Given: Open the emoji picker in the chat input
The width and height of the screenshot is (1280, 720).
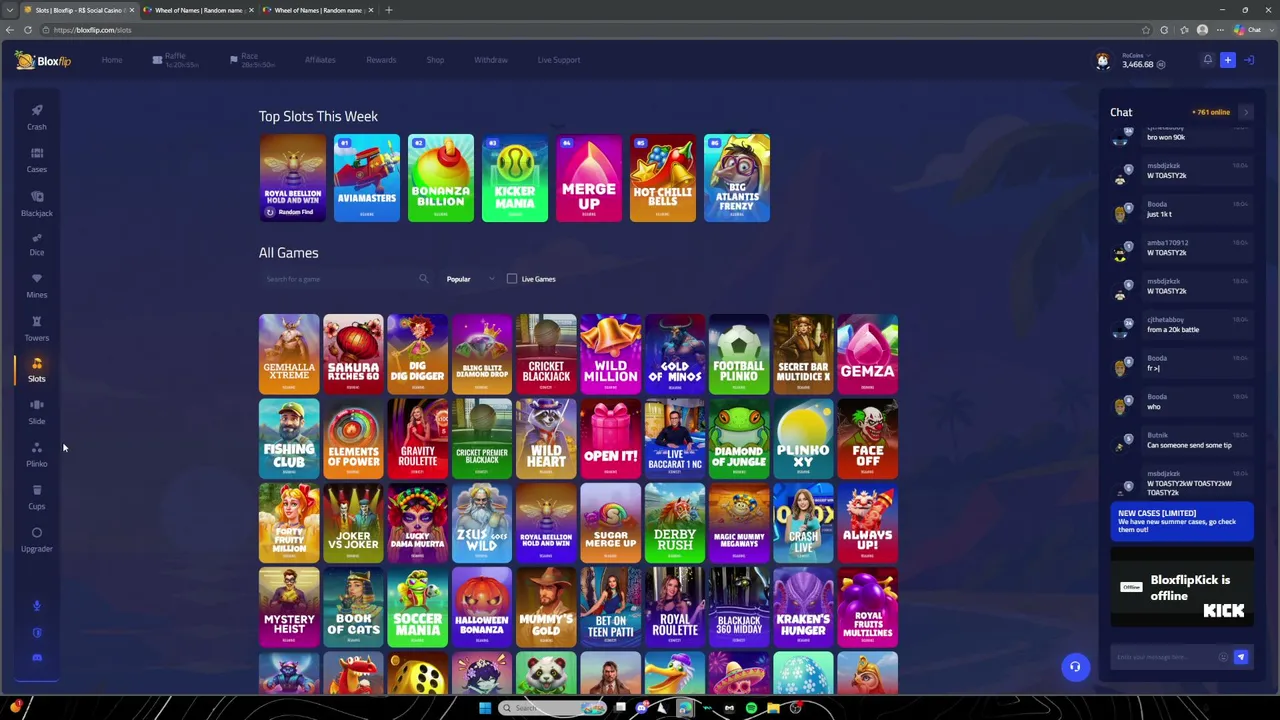Looking at the screenshot, I should pos(1223,657).
